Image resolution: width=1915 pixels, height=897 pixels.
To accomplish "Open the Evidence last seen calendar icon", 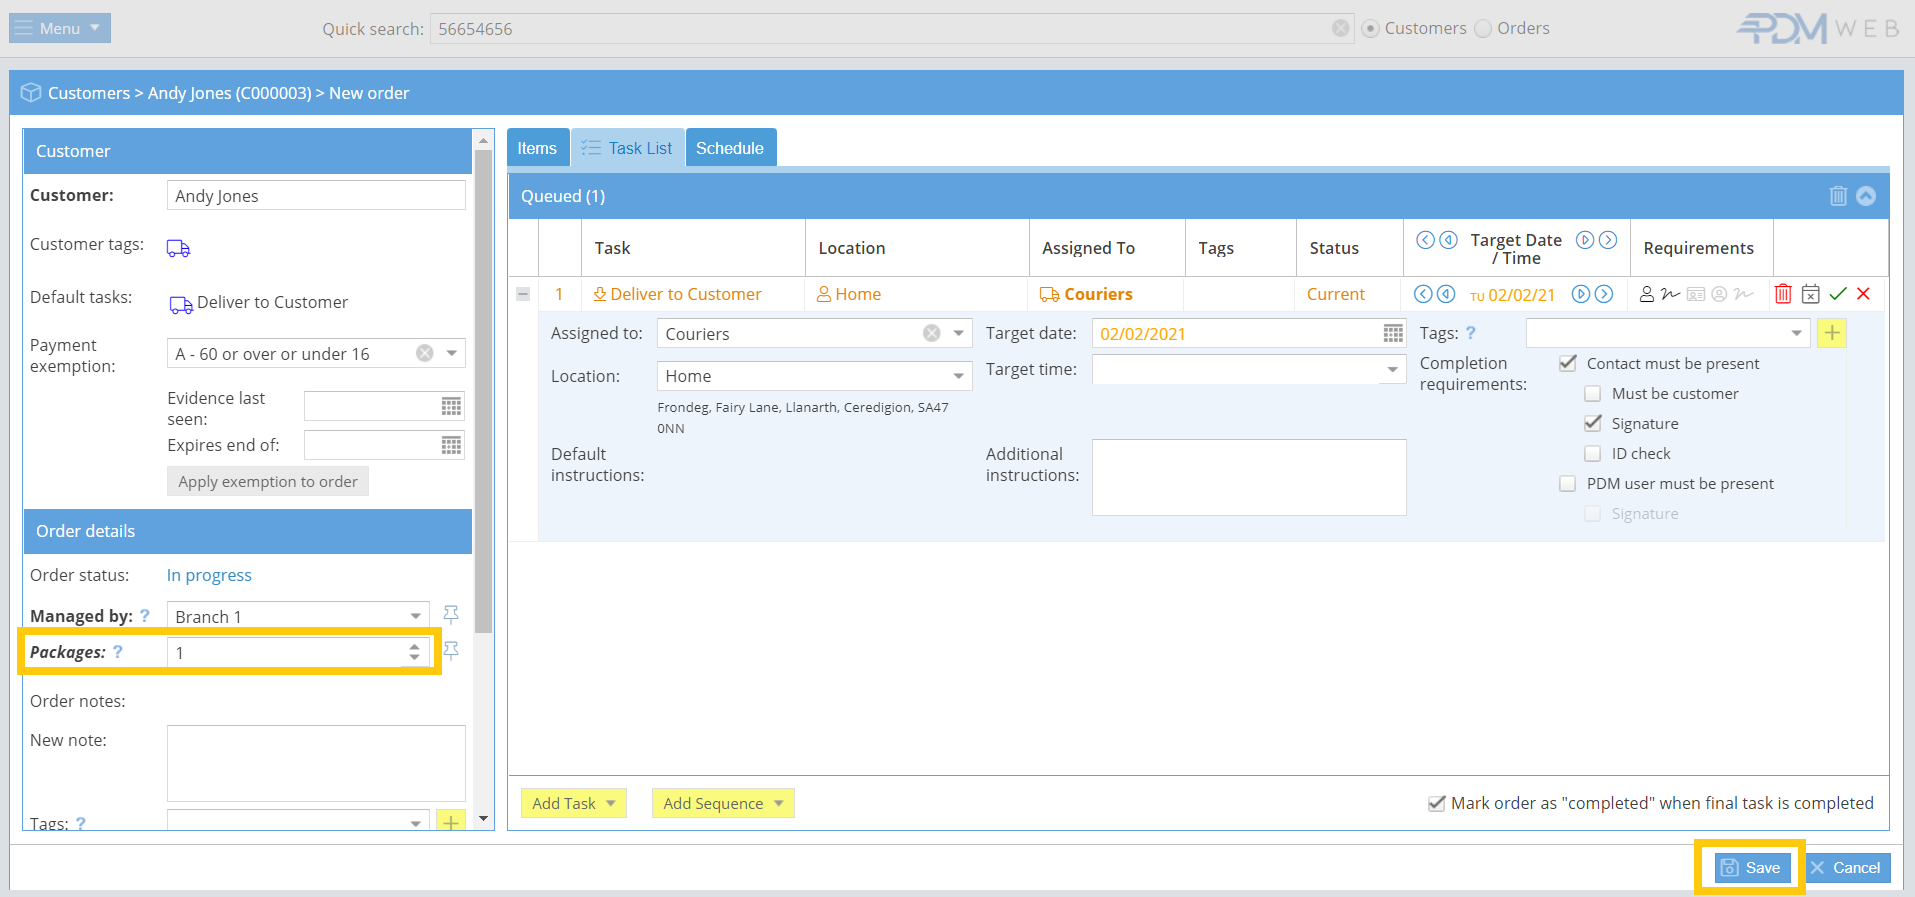I will tap(451, 406).
